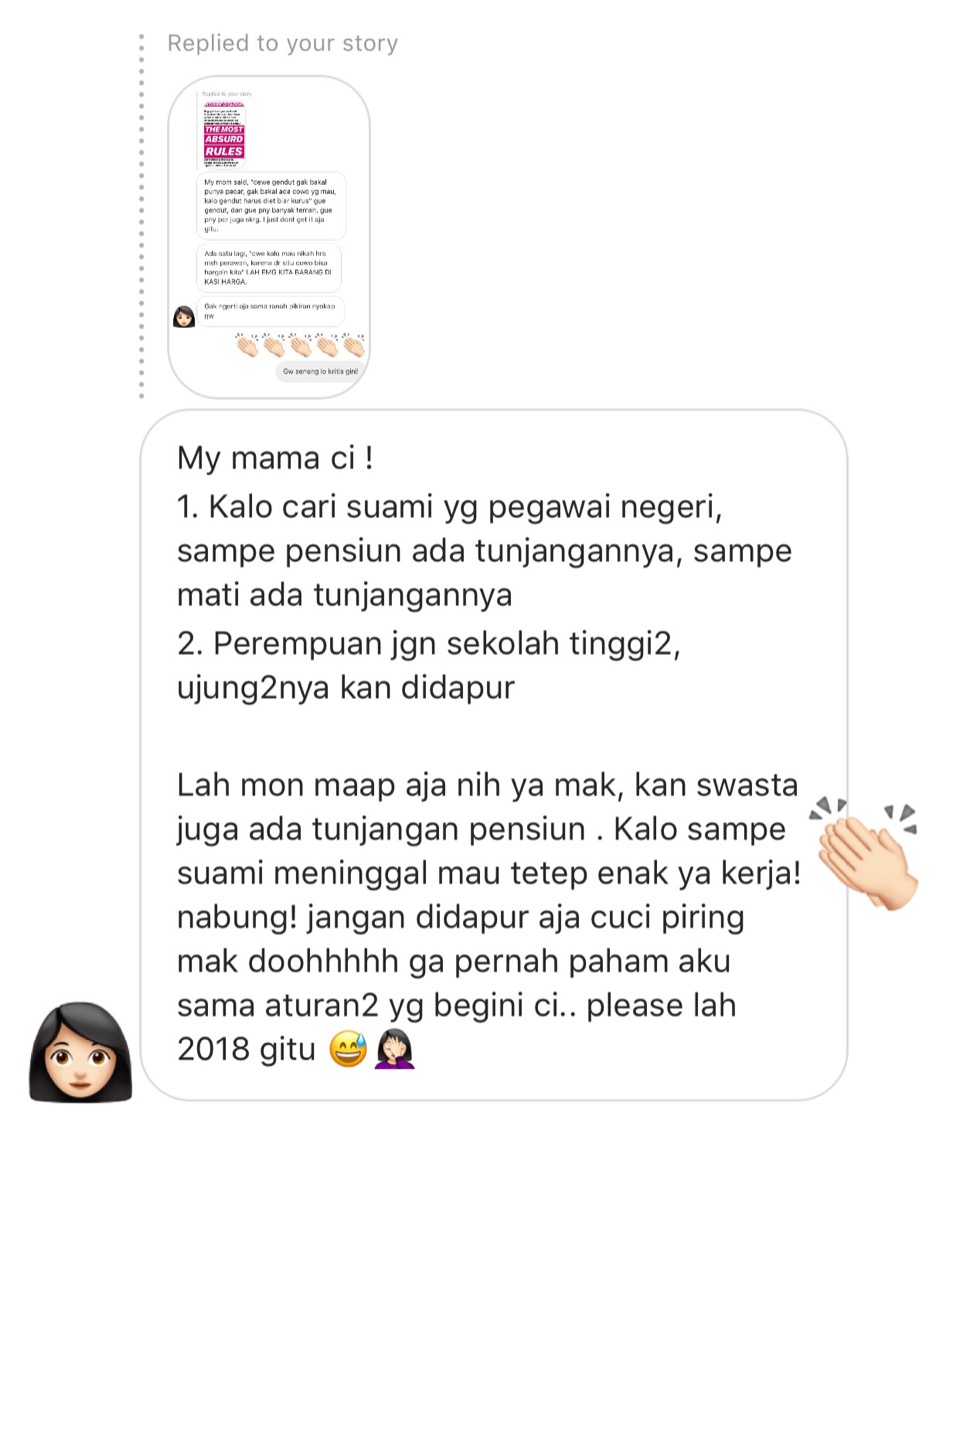This screenshot has width=960, height=1440.
Task: Click the first clapping emoji in thumbnail row
Action: (x=247, y=346)
